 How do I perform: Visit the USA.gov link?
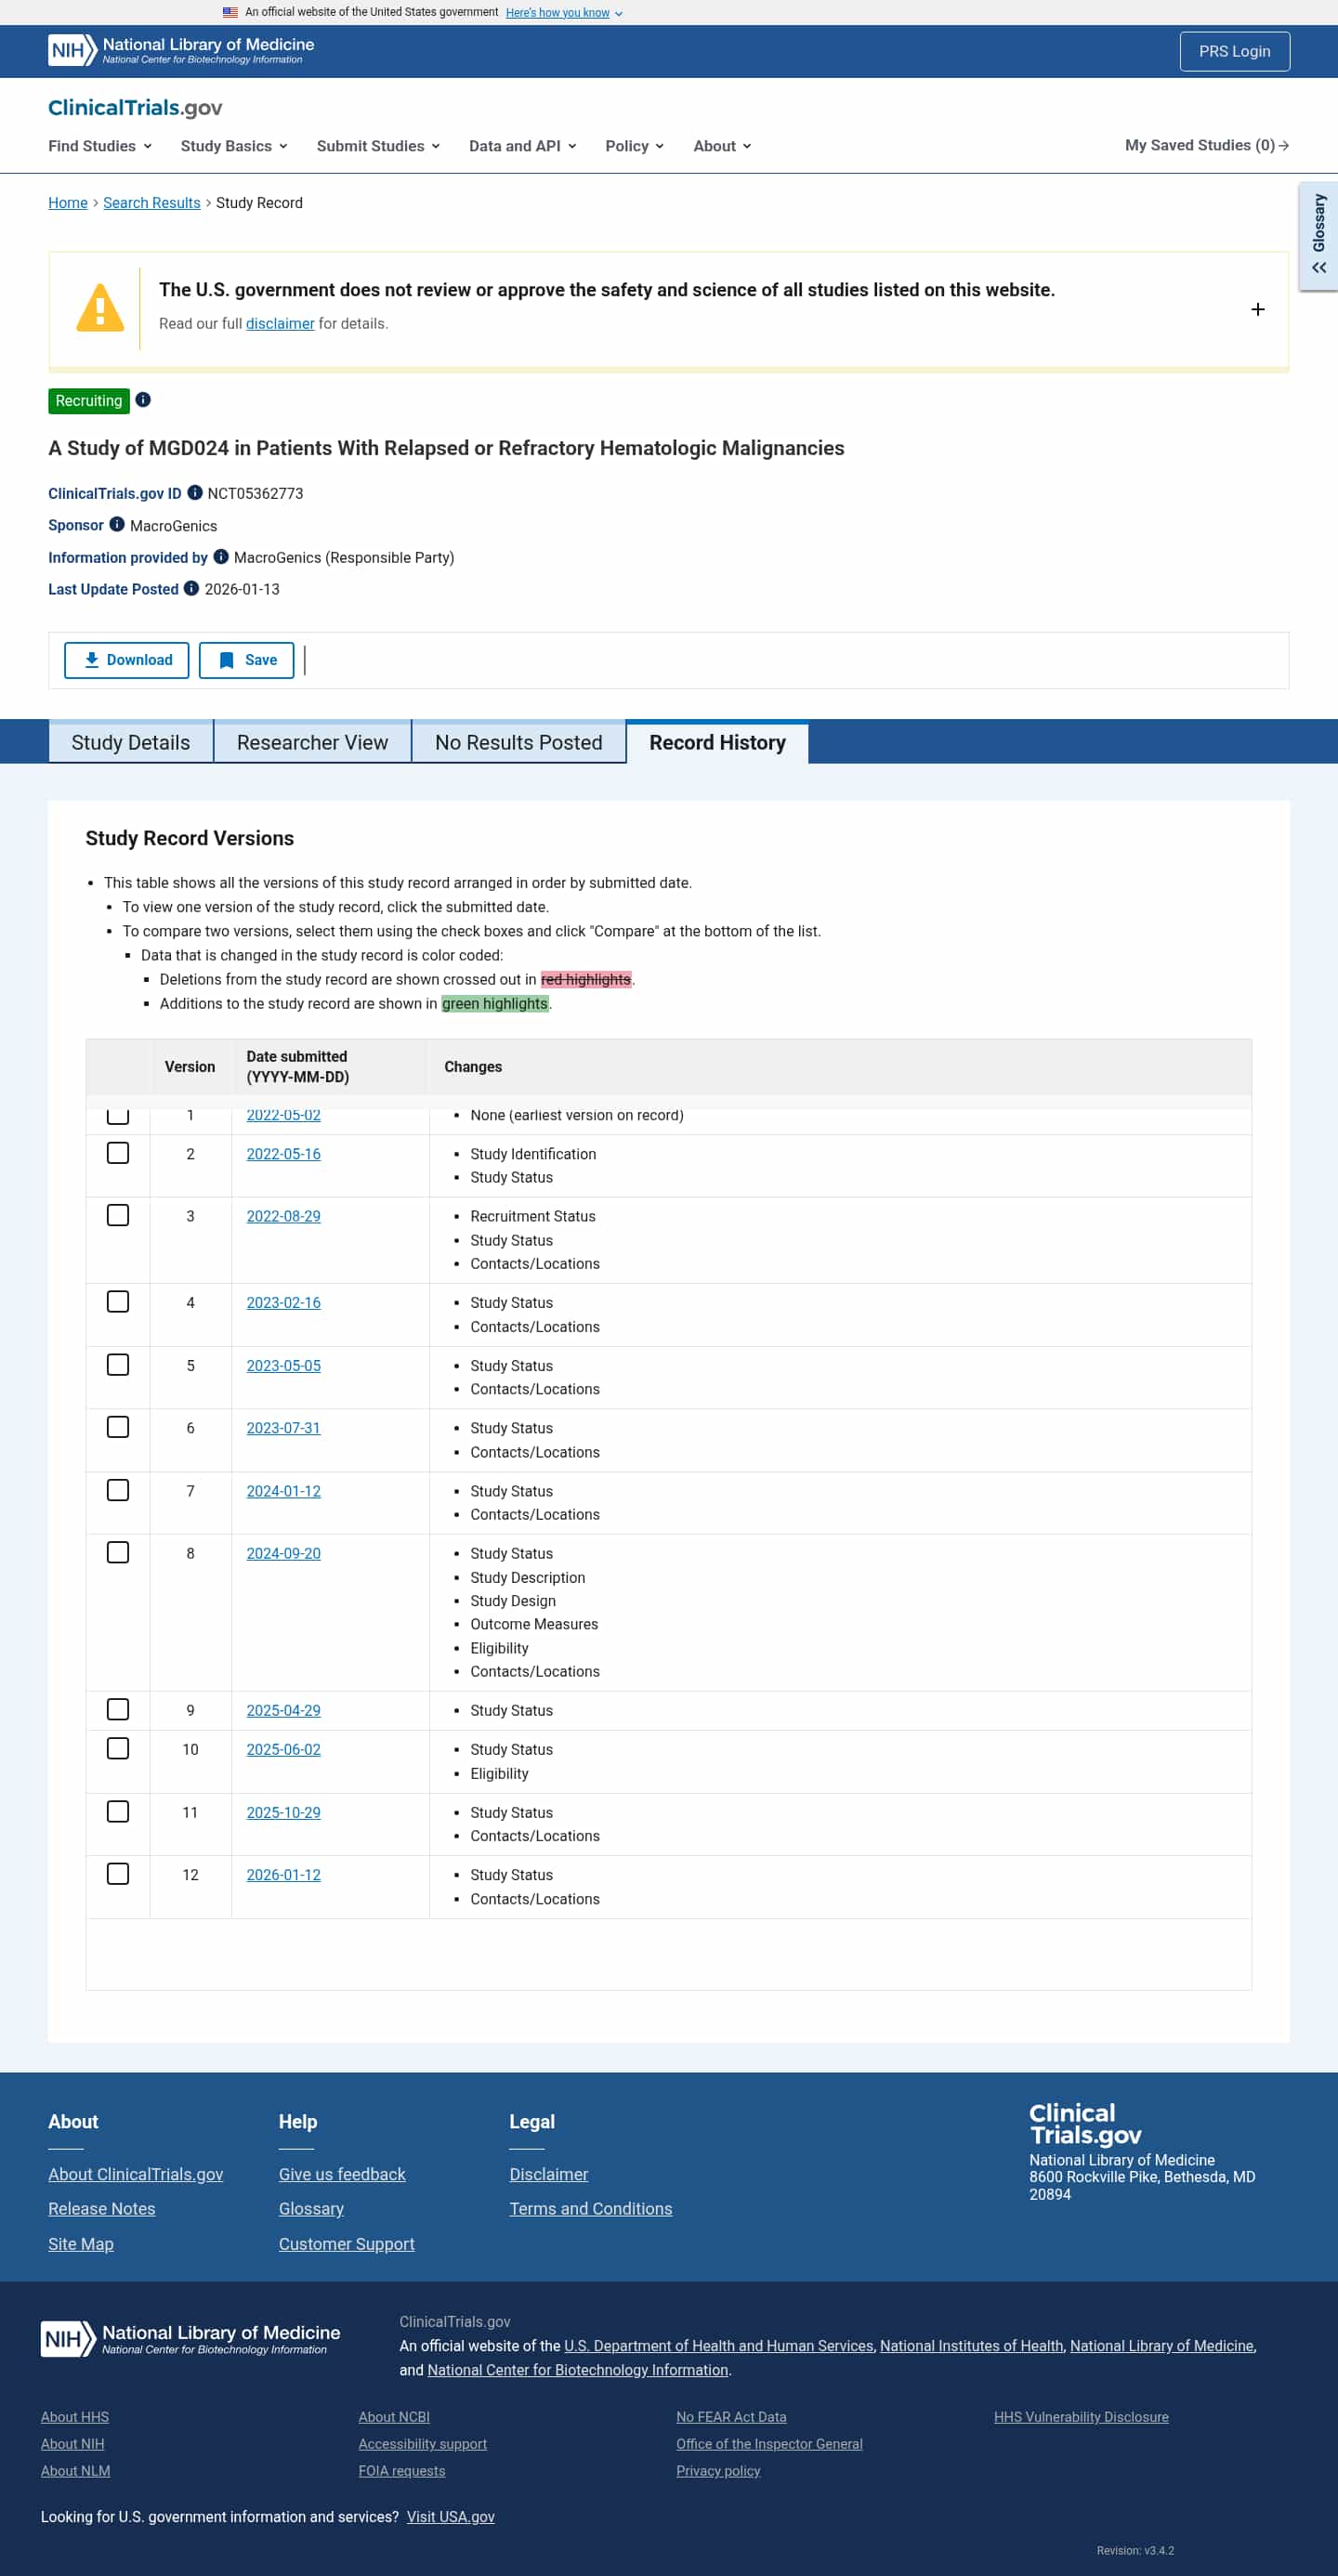pos(451,2517)
